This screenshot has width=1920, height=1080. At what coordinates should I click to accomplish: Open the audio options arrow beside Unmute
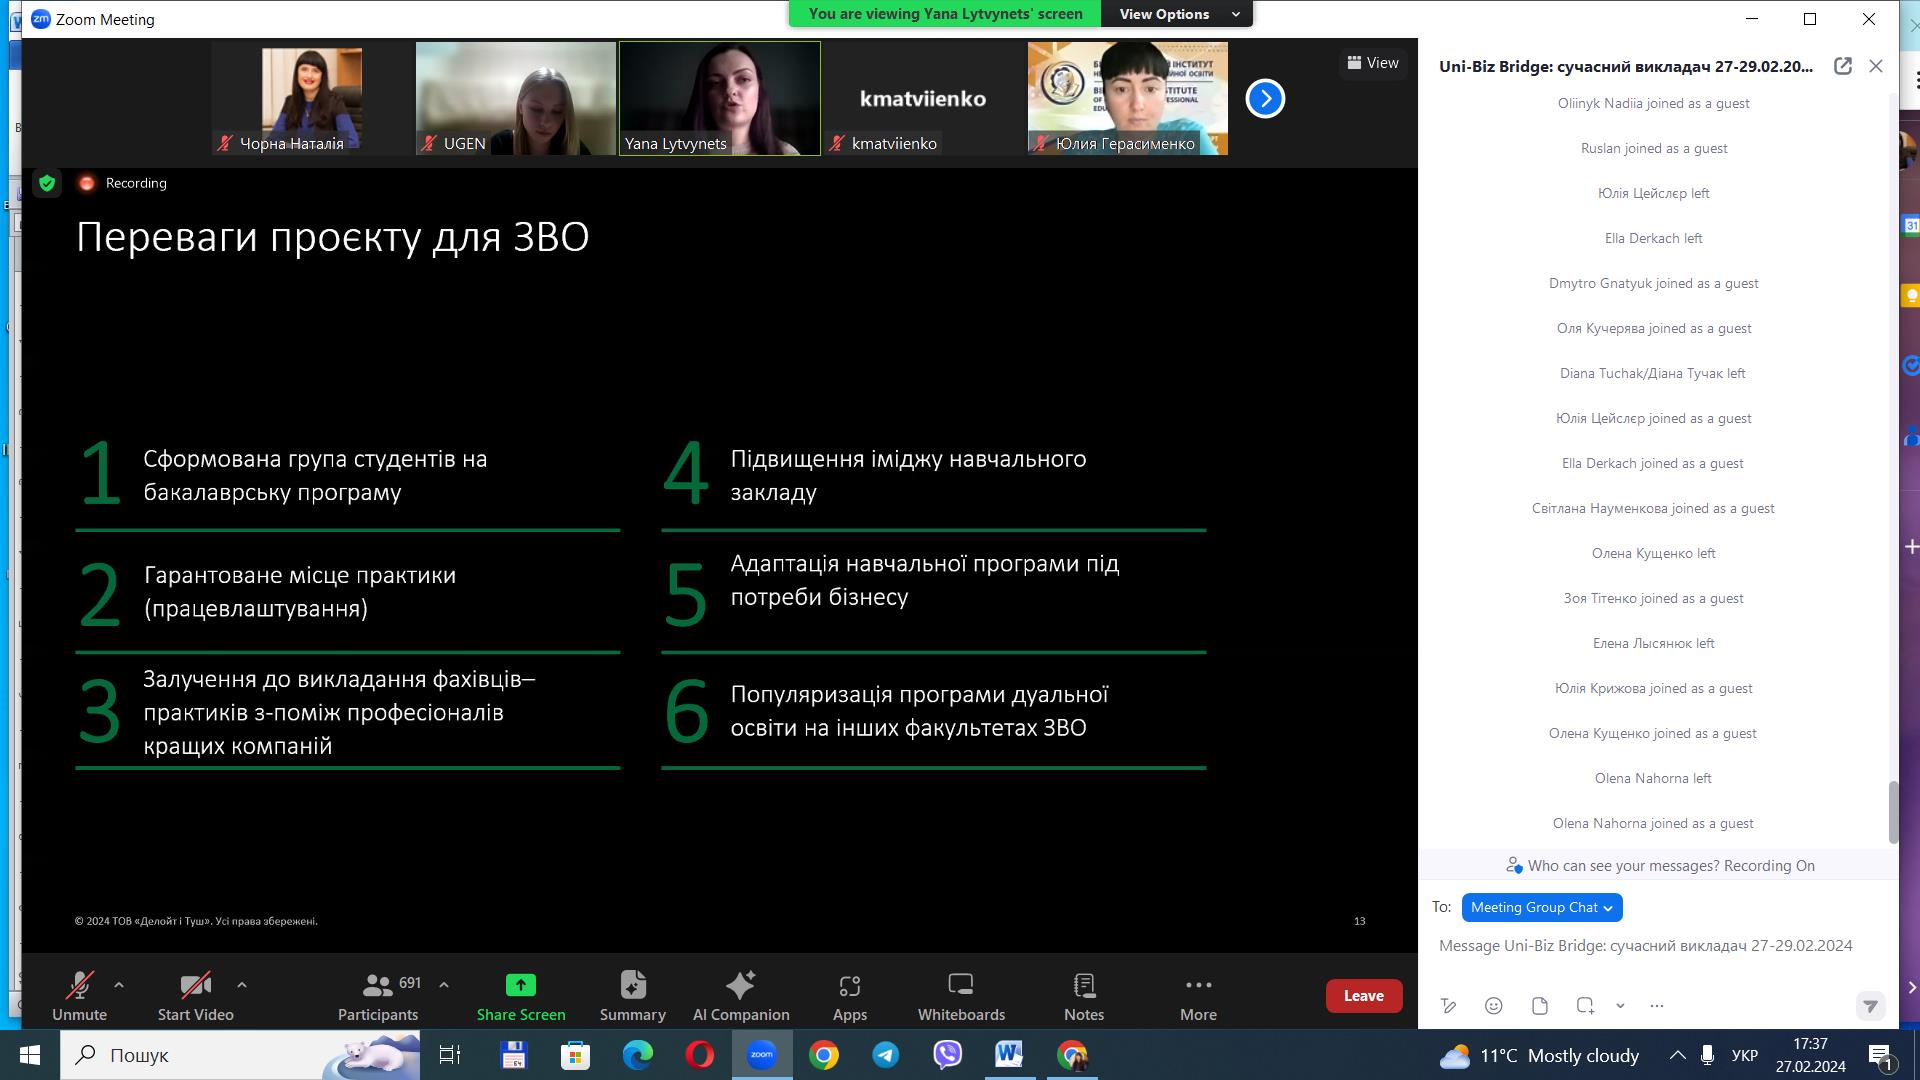(119, 985)
